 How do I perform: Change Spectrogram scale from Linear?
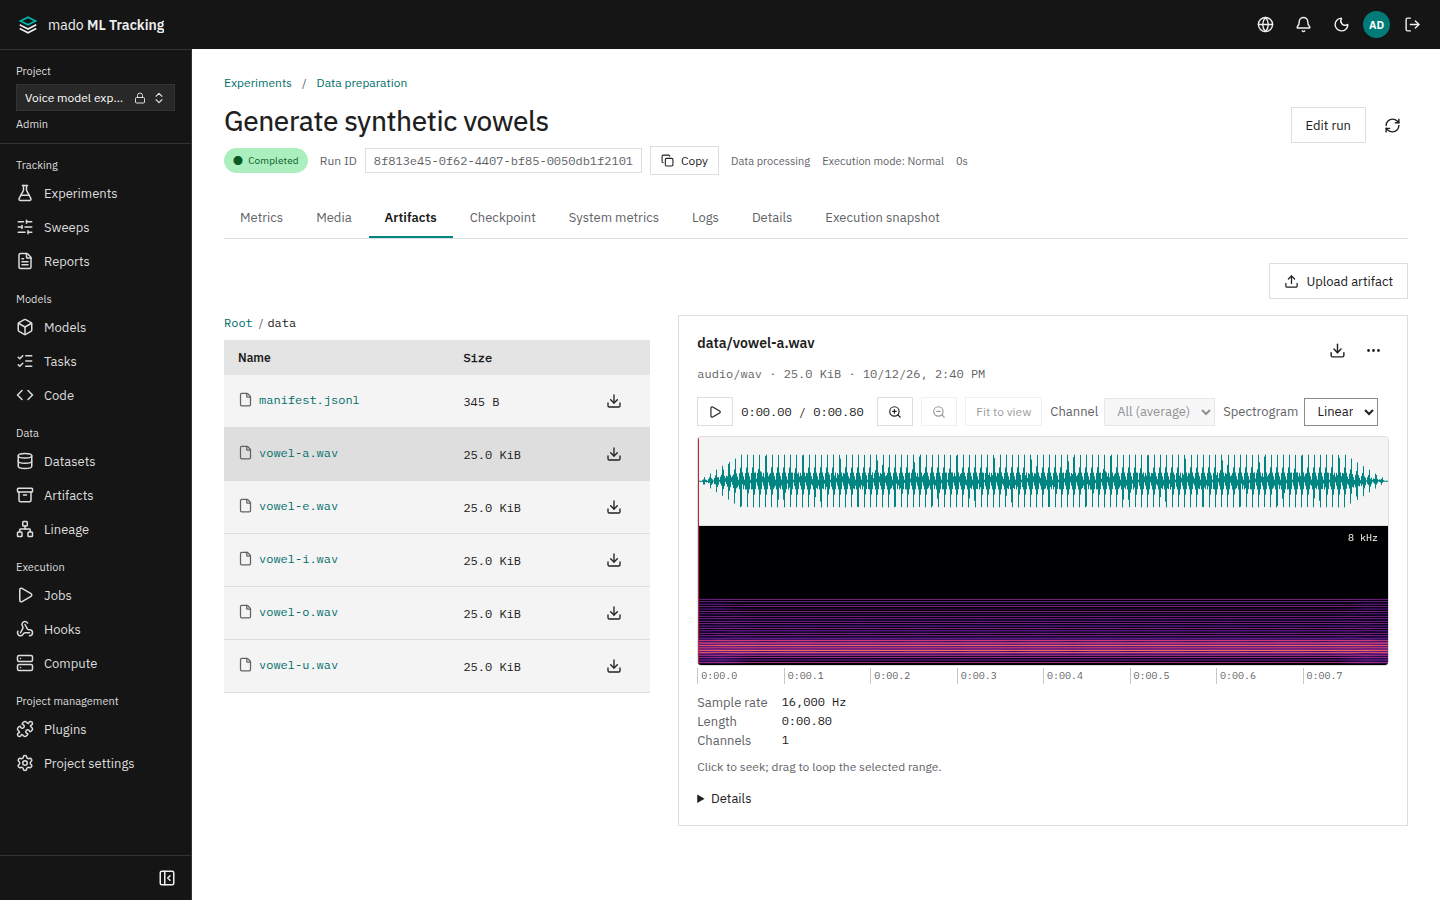[1340, 412]
